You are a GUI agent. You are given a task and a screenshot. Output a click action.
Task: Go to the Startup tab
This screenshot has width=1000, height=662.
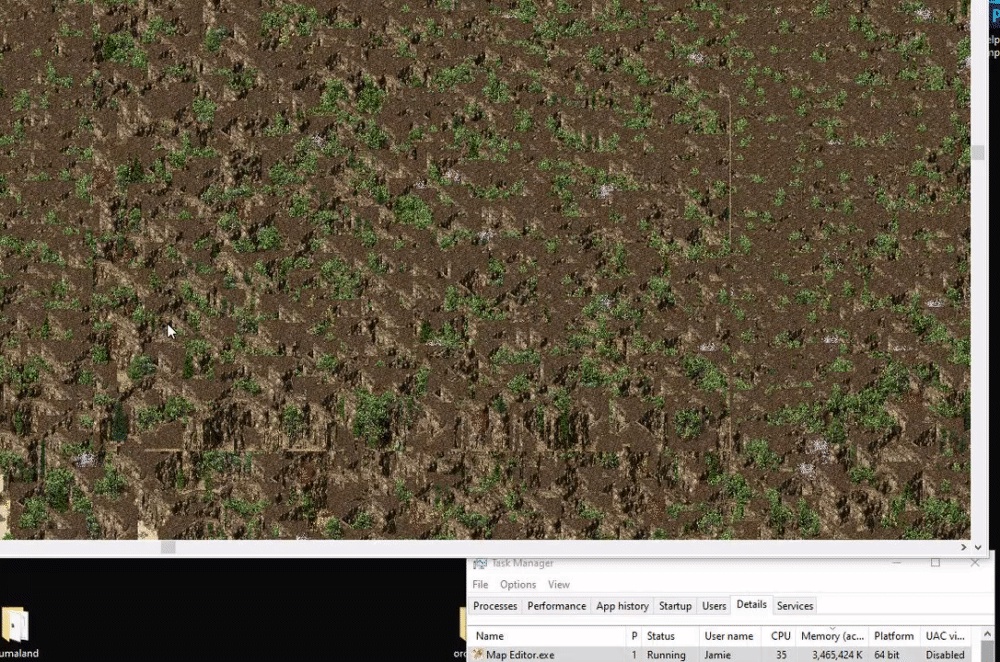tap(675, 606)
